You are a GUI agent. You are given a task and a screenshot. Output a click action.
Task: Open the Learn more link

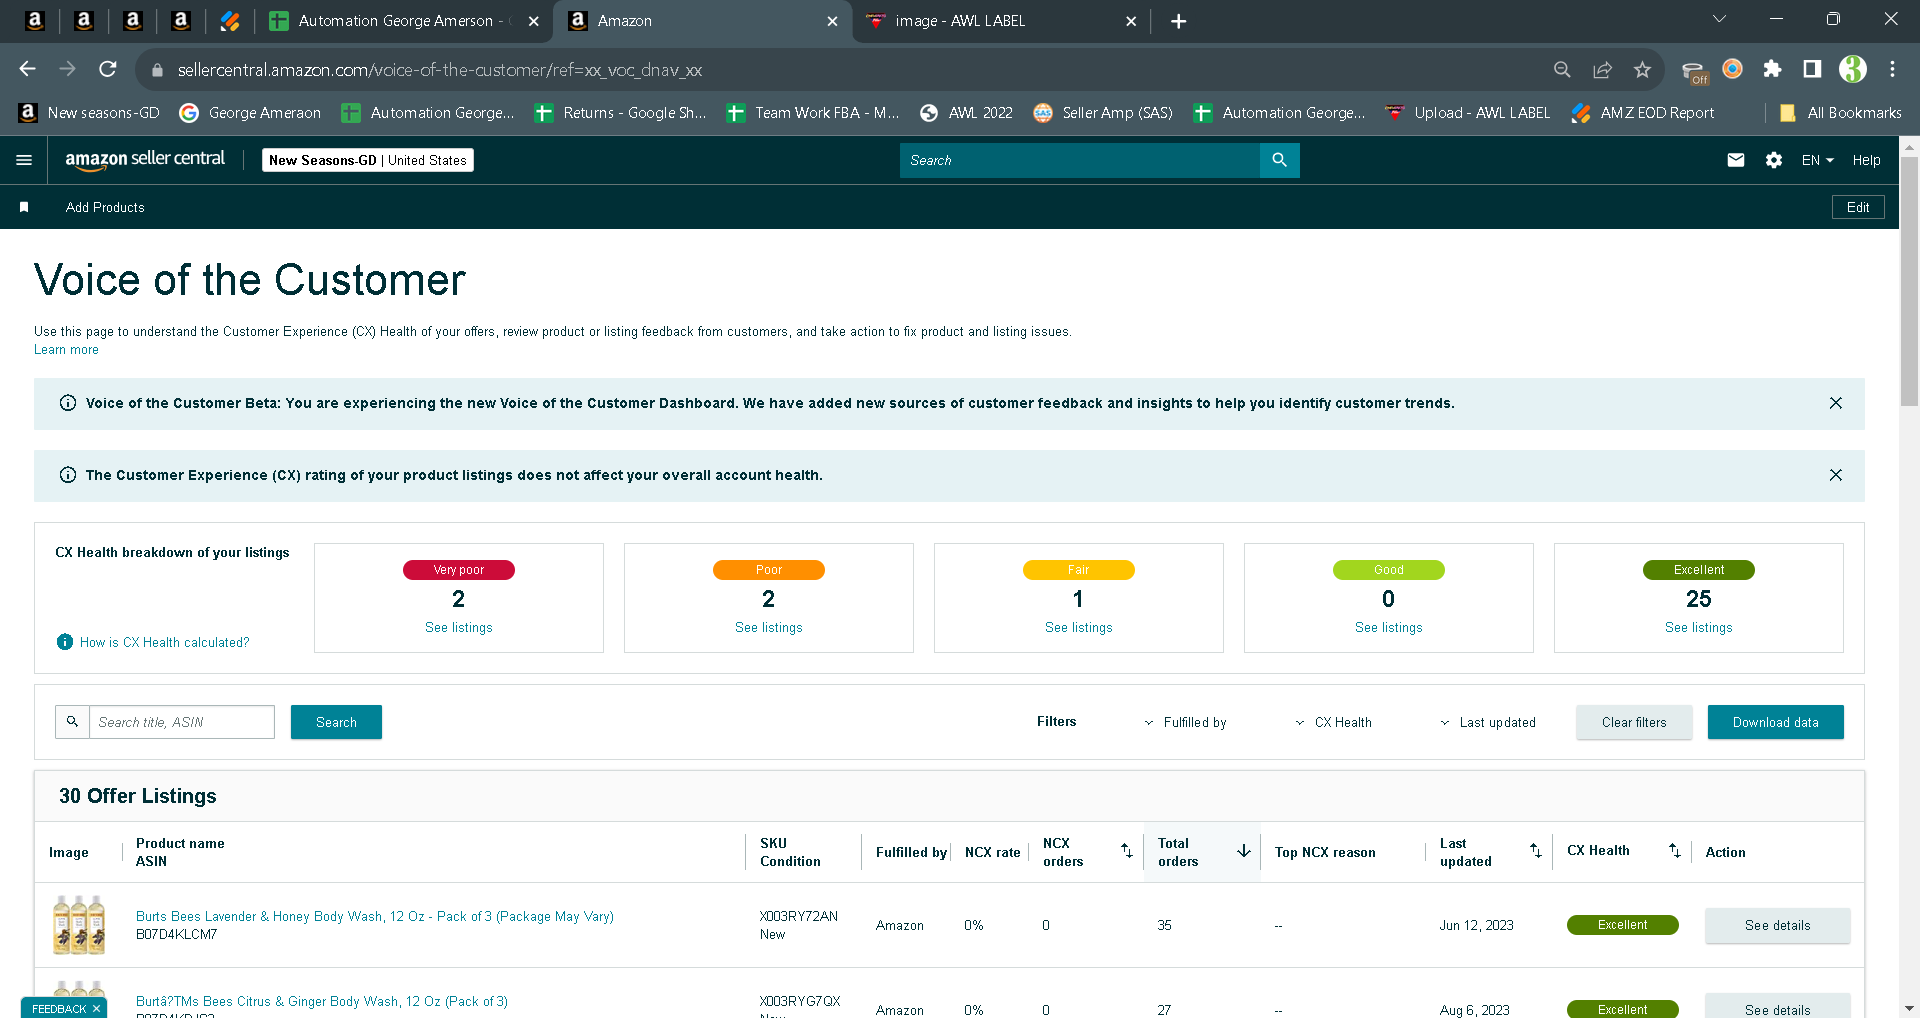click(66, 350)
